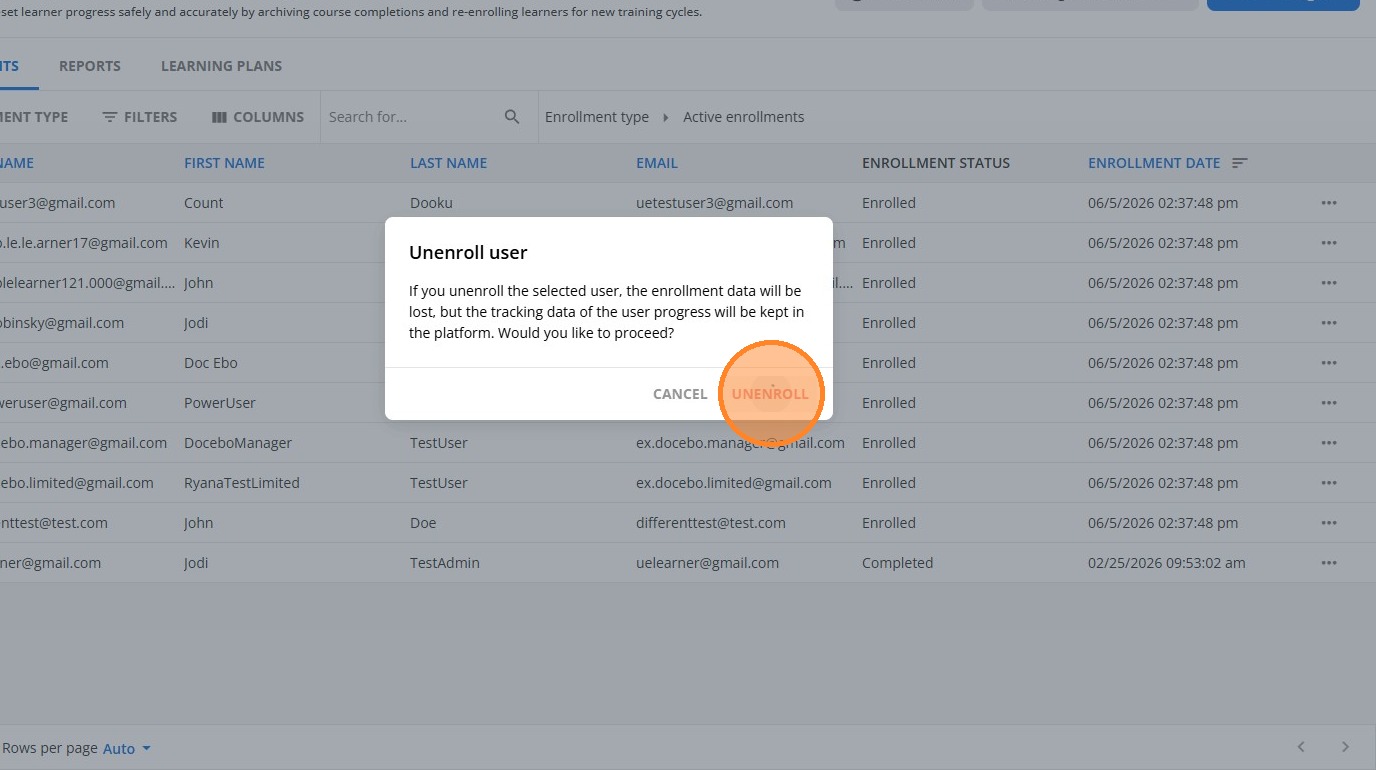Click the uelearner@gmail.com email cell
Image resolution: width=1376 pixels, height=770 pixels.
tap(707, 563)
